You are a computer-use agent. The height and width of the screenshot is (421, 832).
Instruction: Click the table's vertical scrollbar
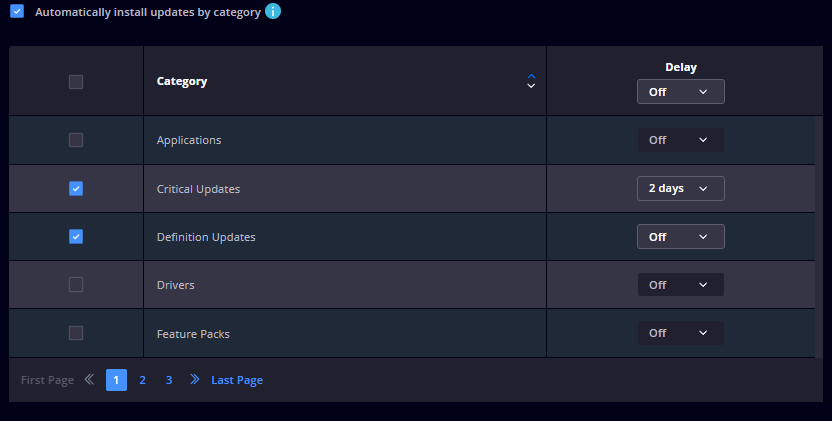point(819,236)
